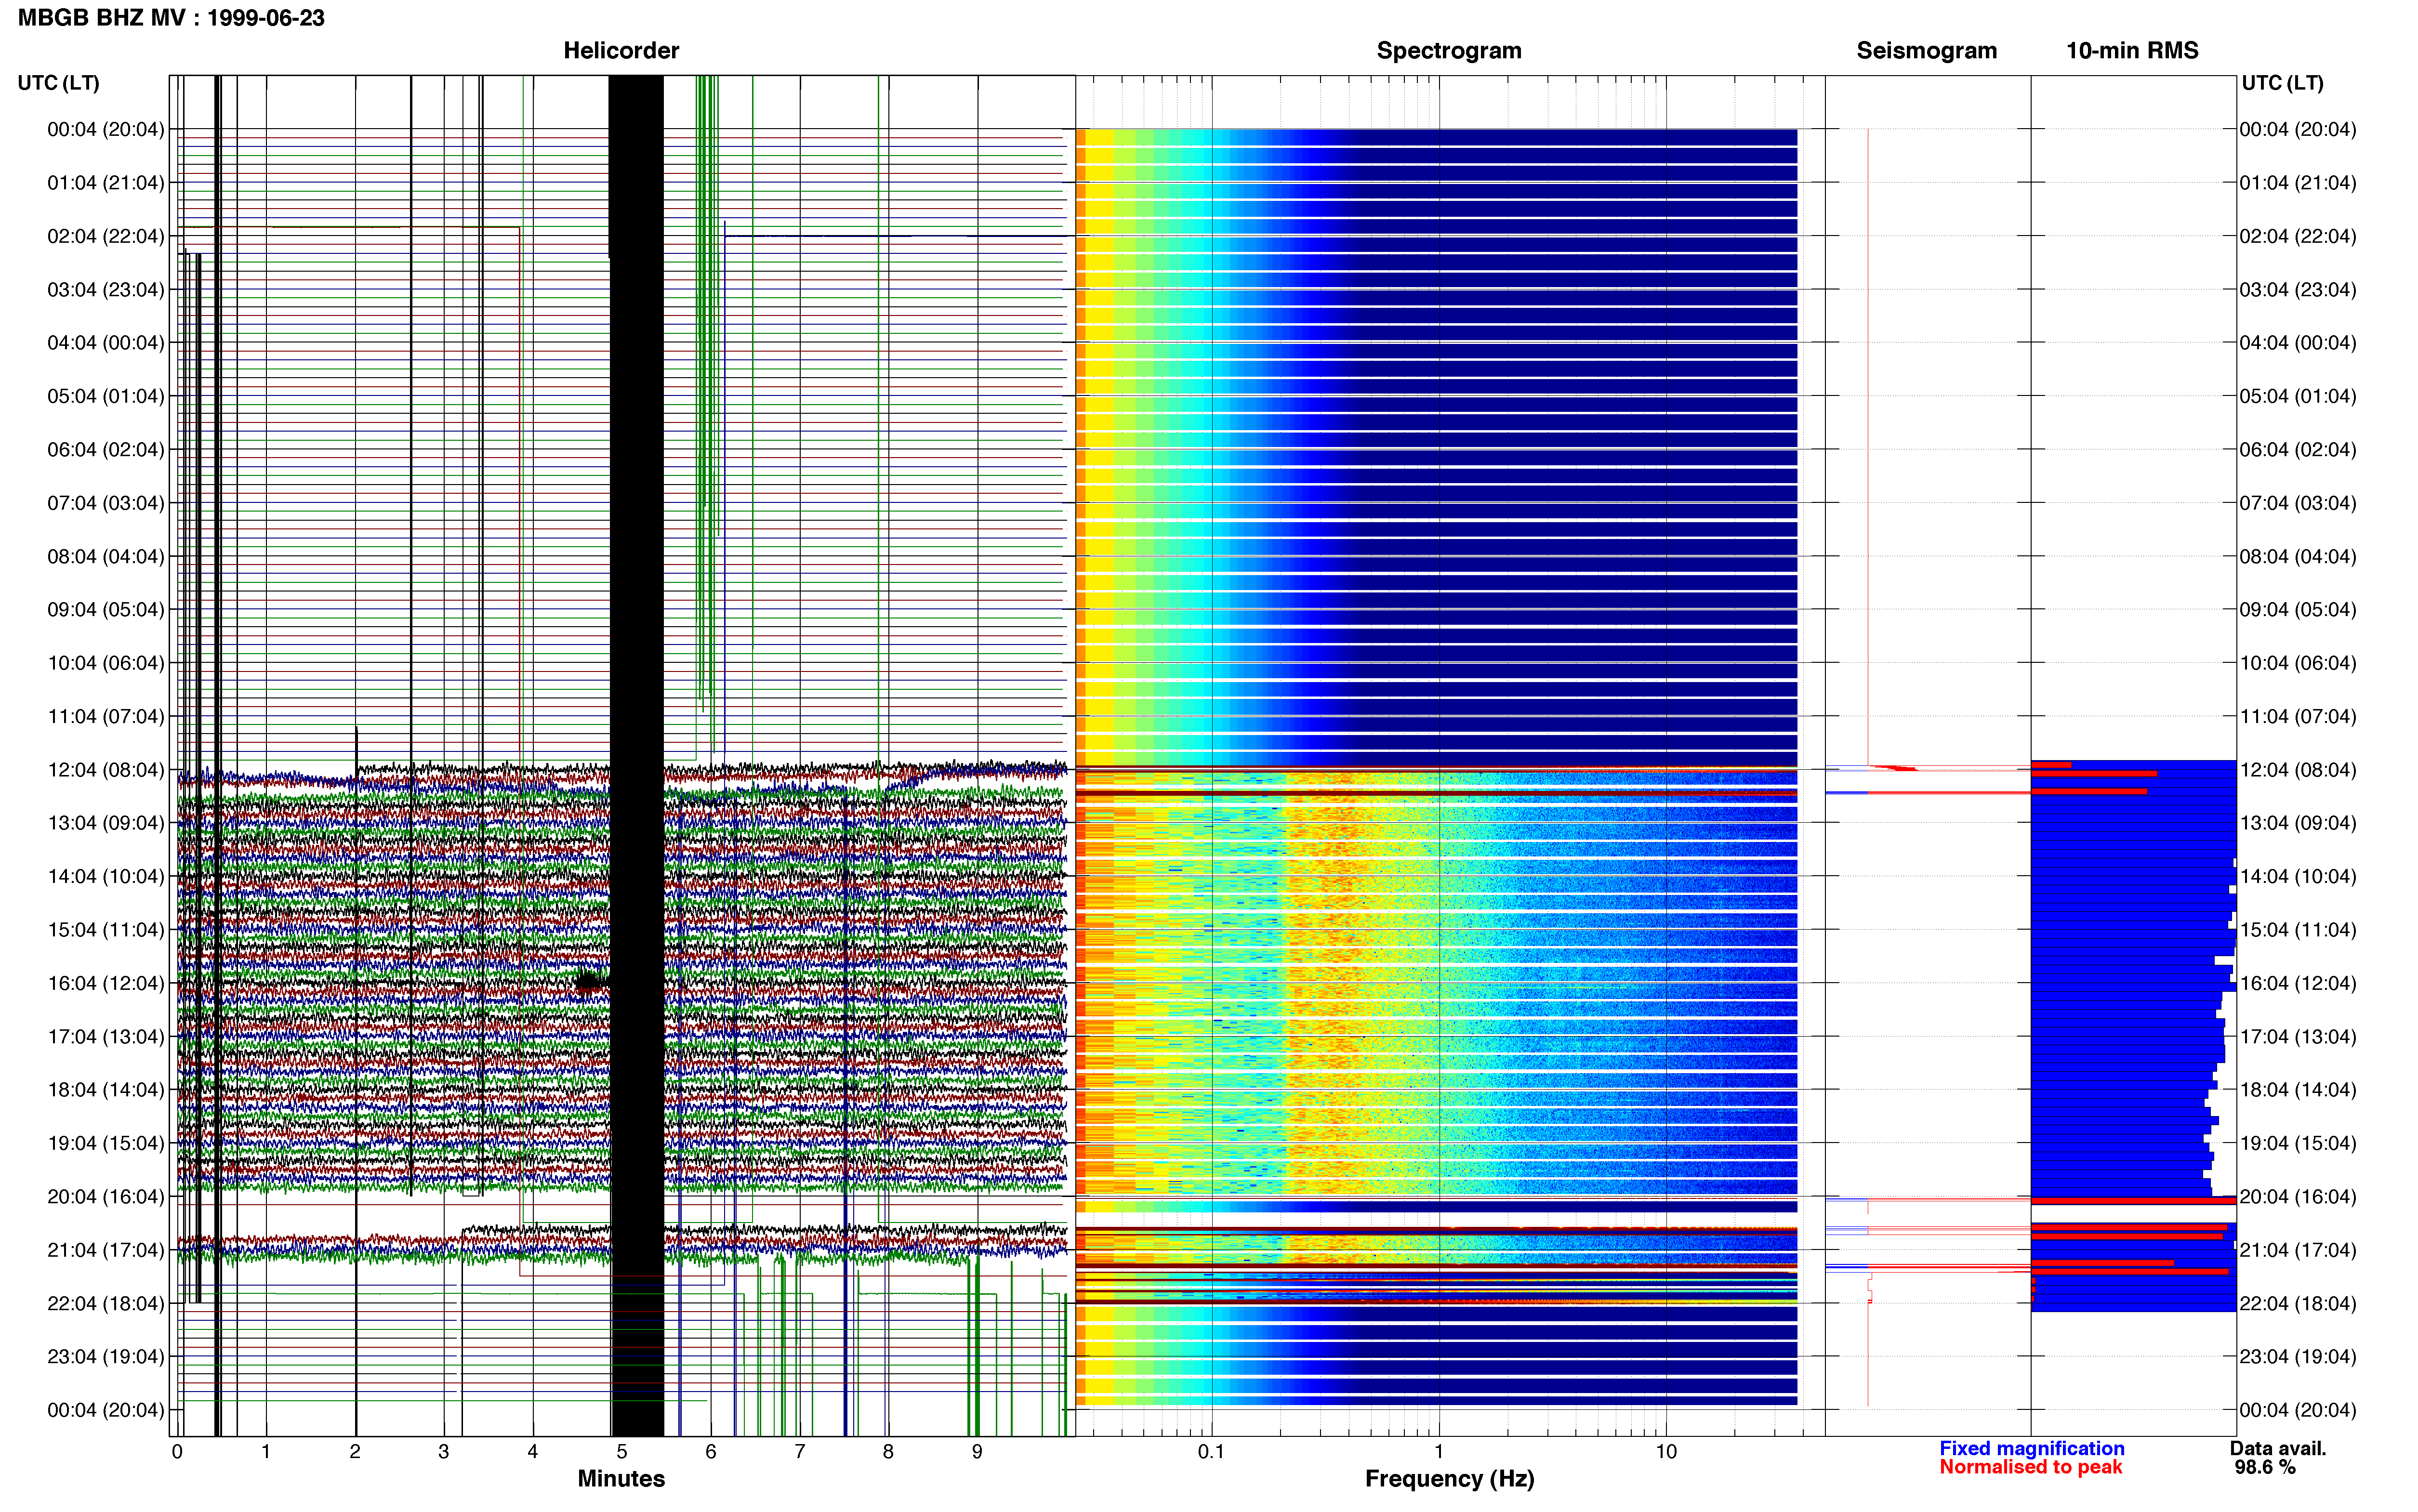Click the Frequency axis tick label 0.1
Screen dimensions: 2418x1512
point(1211,1451)
